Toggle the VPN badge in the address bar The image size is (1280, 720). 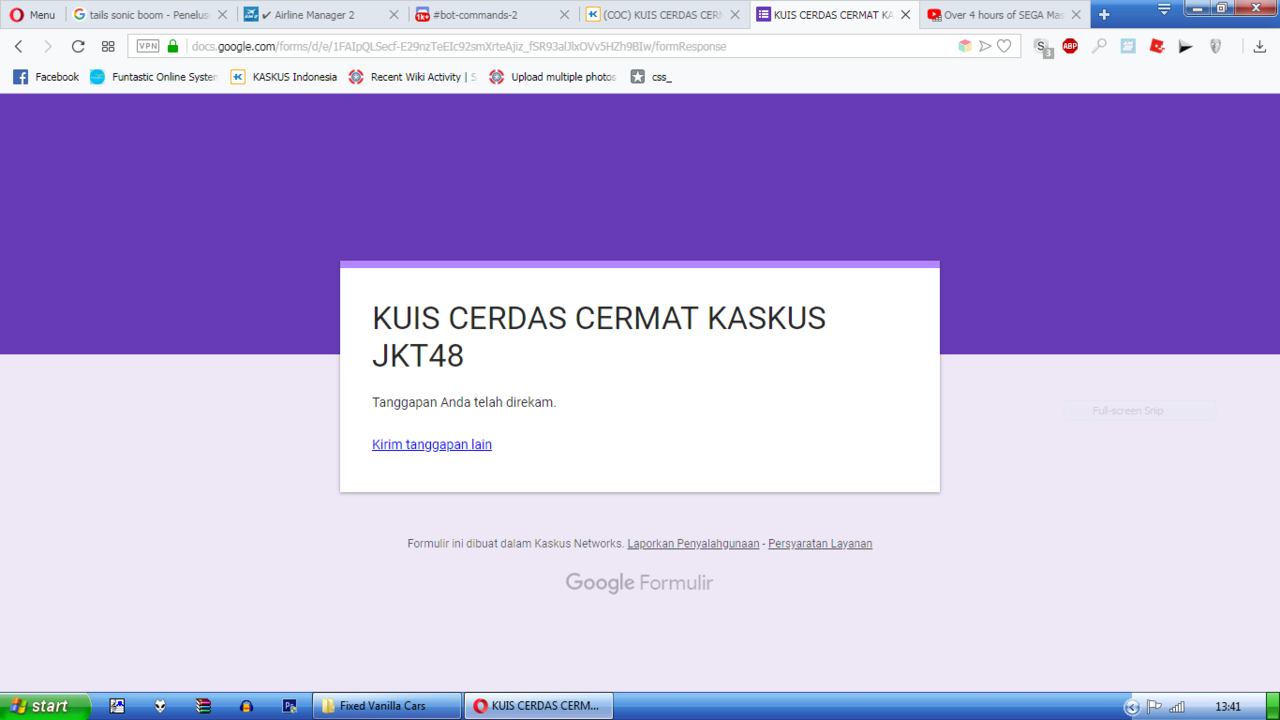(148, 46)
